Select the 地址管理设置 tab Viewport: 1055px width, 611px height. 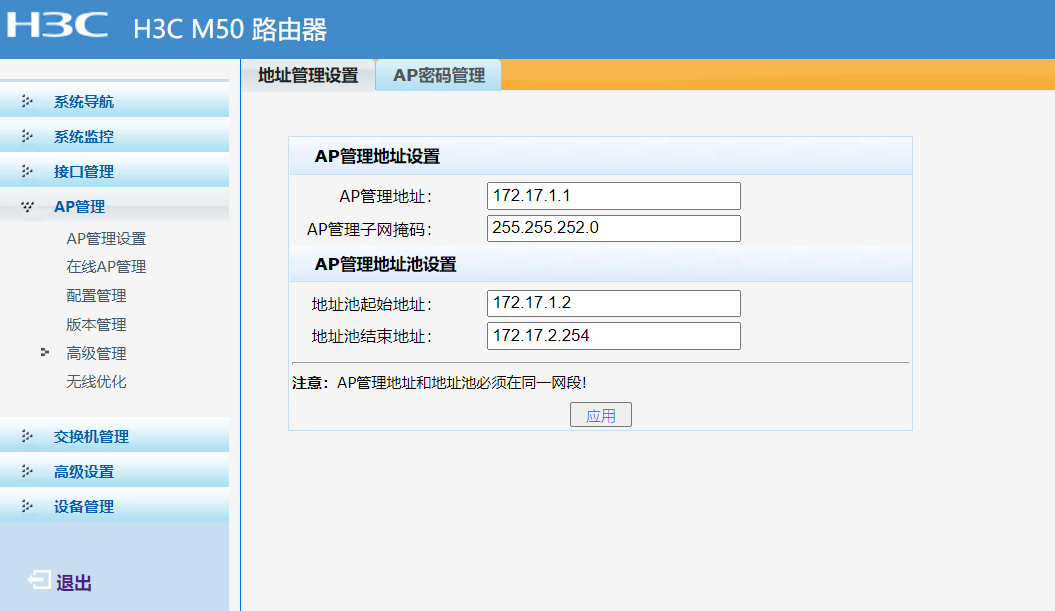[x=308, y=75]
